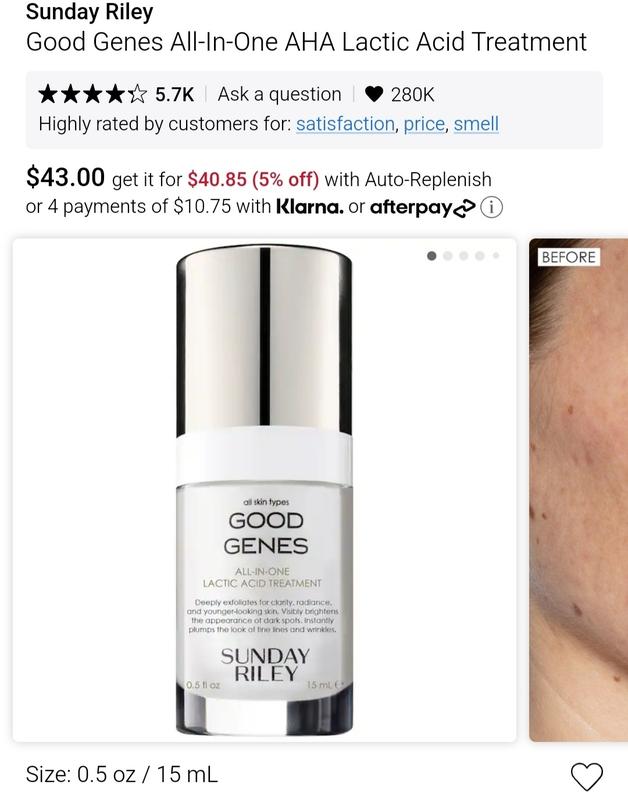Open the 5.7K reviews count
The width and height of the screenshot is (628, 800).
(174, 94)
